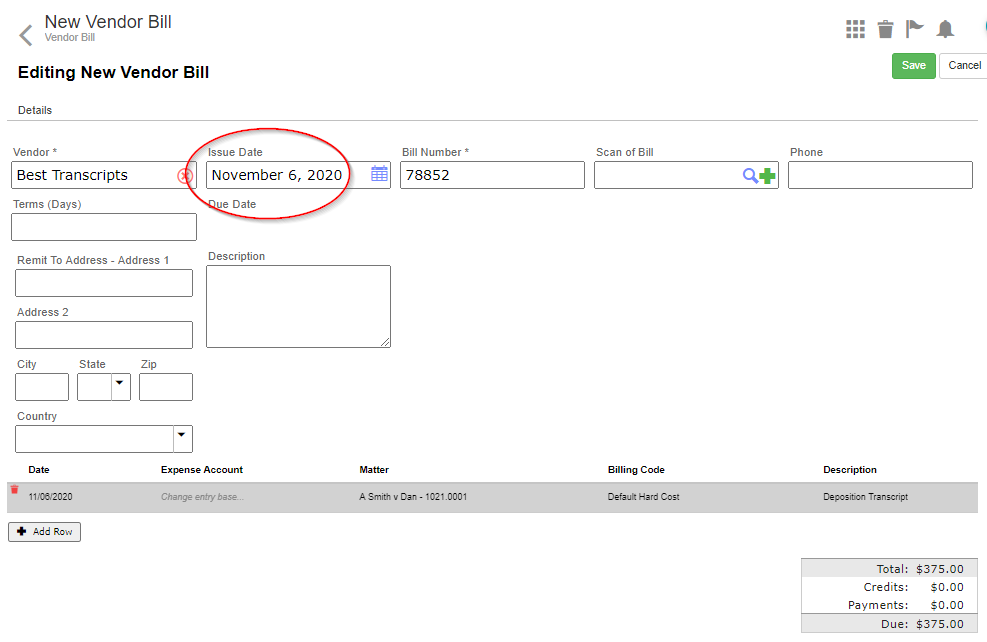Image resolution: width=987 pixels, height=642 pixels.
Task: Save the vendor bill
Action: point(913,65)
